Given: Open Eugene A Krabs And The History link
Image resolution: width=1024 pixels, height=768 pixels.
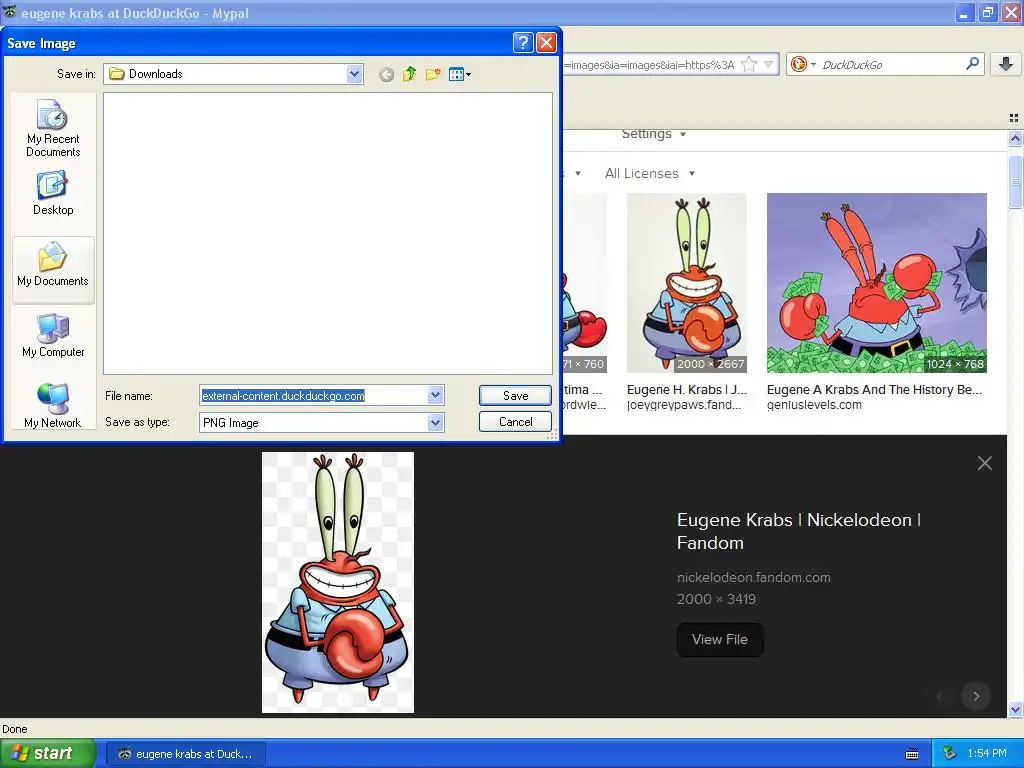Looking at the screenshot, I should (874, 390).
